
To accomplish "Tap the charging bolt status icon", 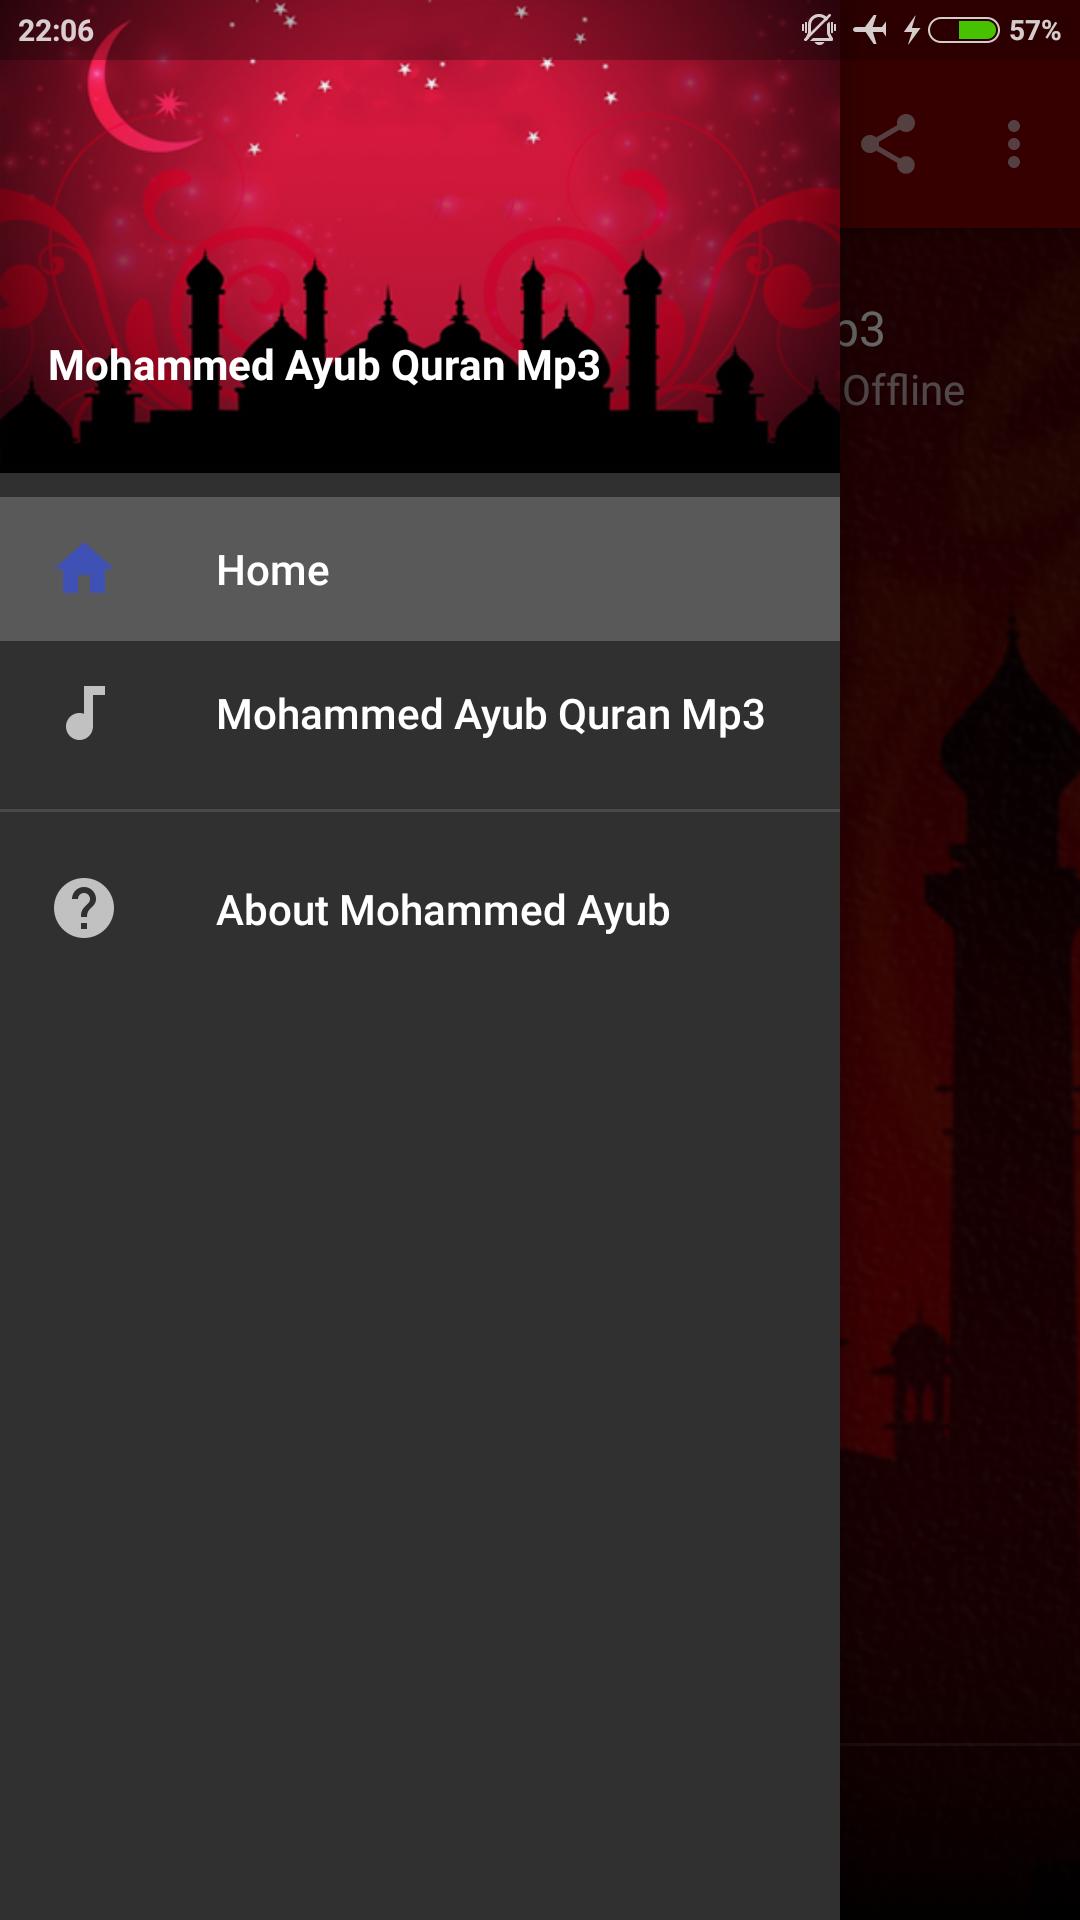I will point(911,30).
